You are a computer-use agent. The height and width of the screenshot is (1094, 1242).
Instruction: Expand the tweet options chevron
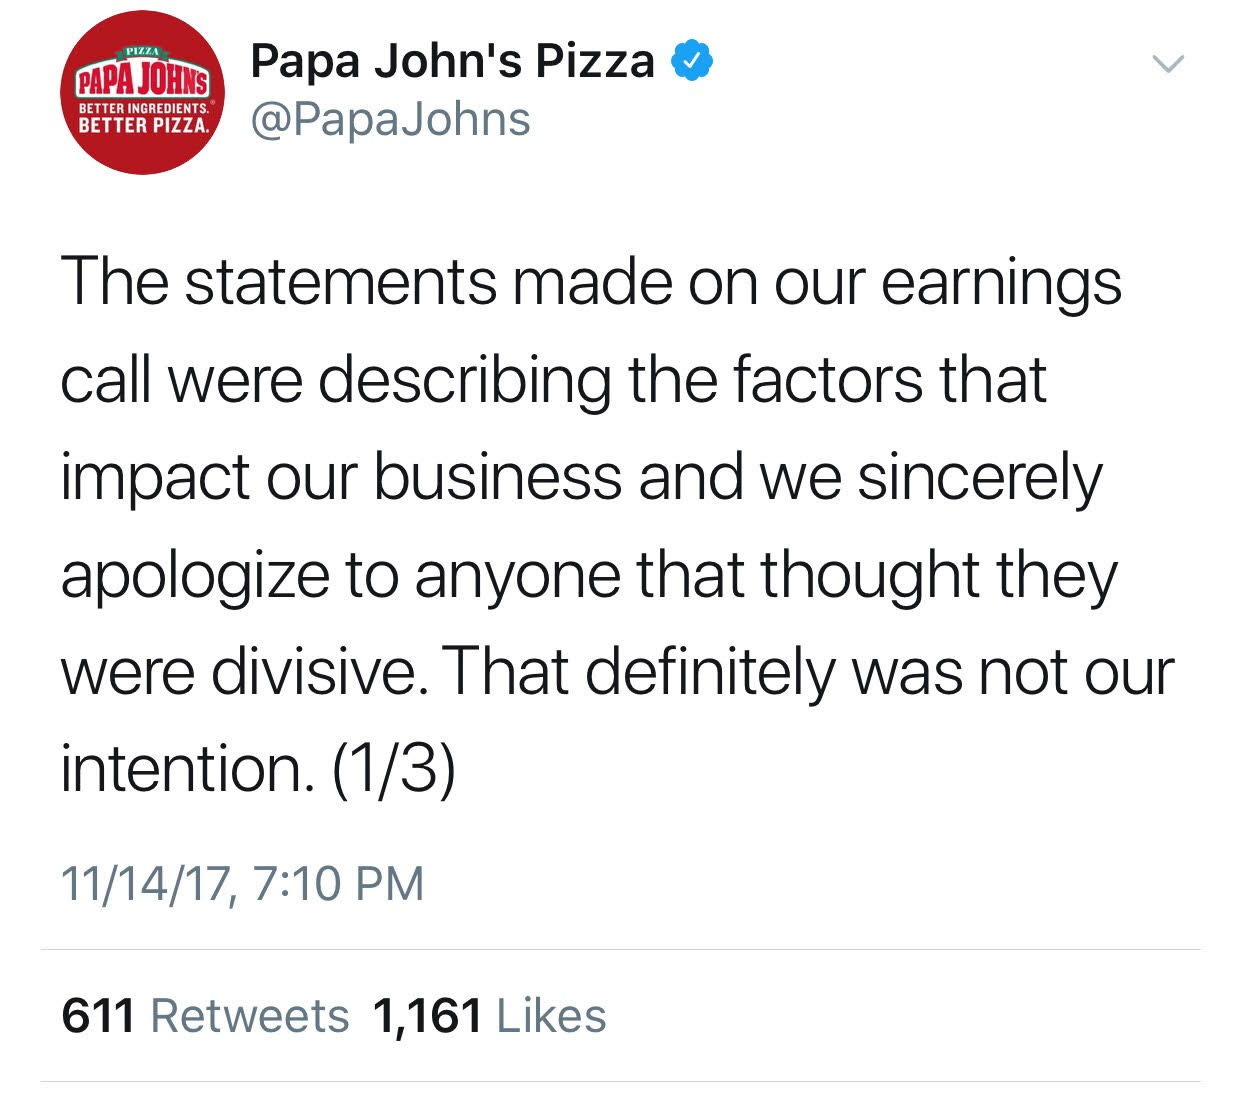click(1167, 65)
